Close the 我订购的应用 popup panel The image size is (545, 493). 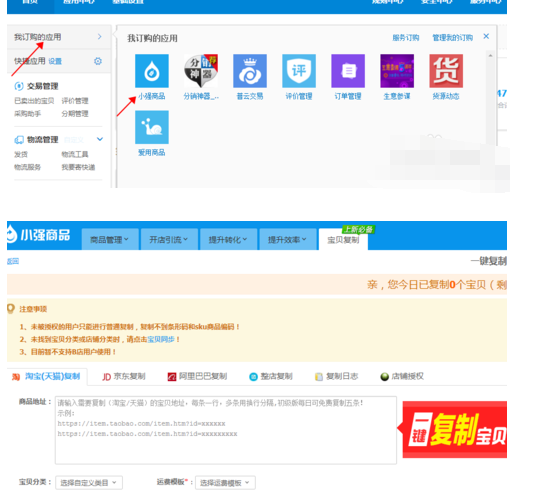pyautogui.click(x=486, y=36)
